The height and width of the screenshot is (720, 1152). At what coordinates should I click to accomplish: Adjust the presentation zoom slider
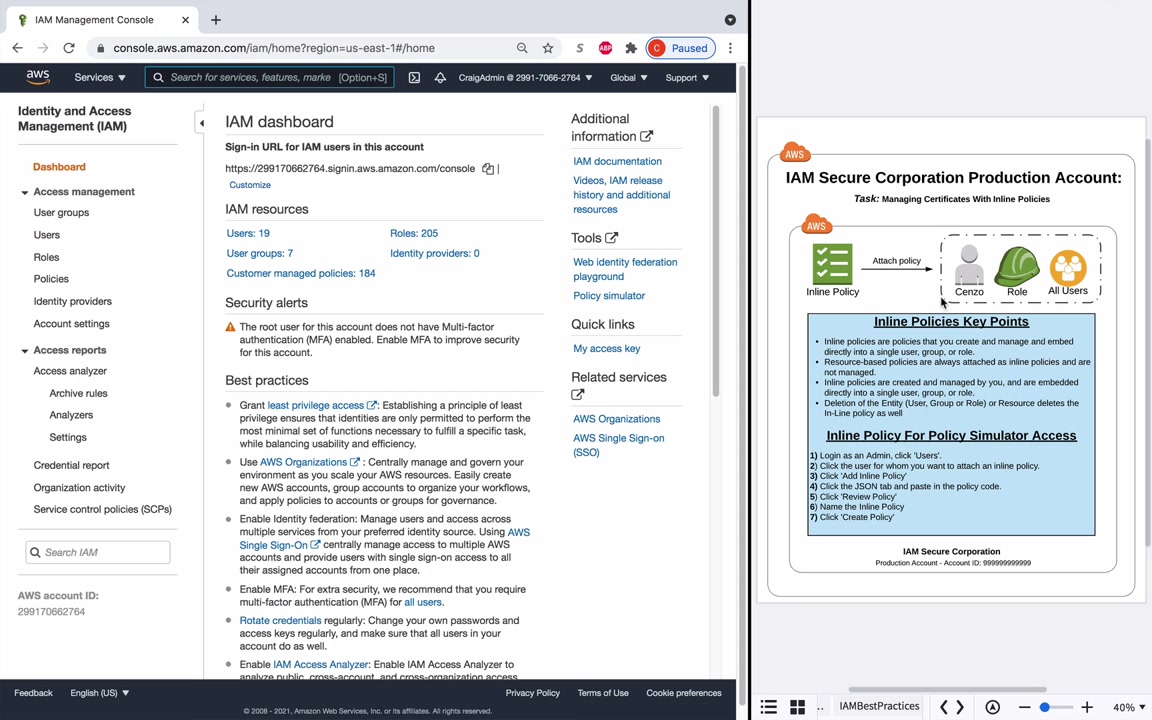coord(1056,708)
